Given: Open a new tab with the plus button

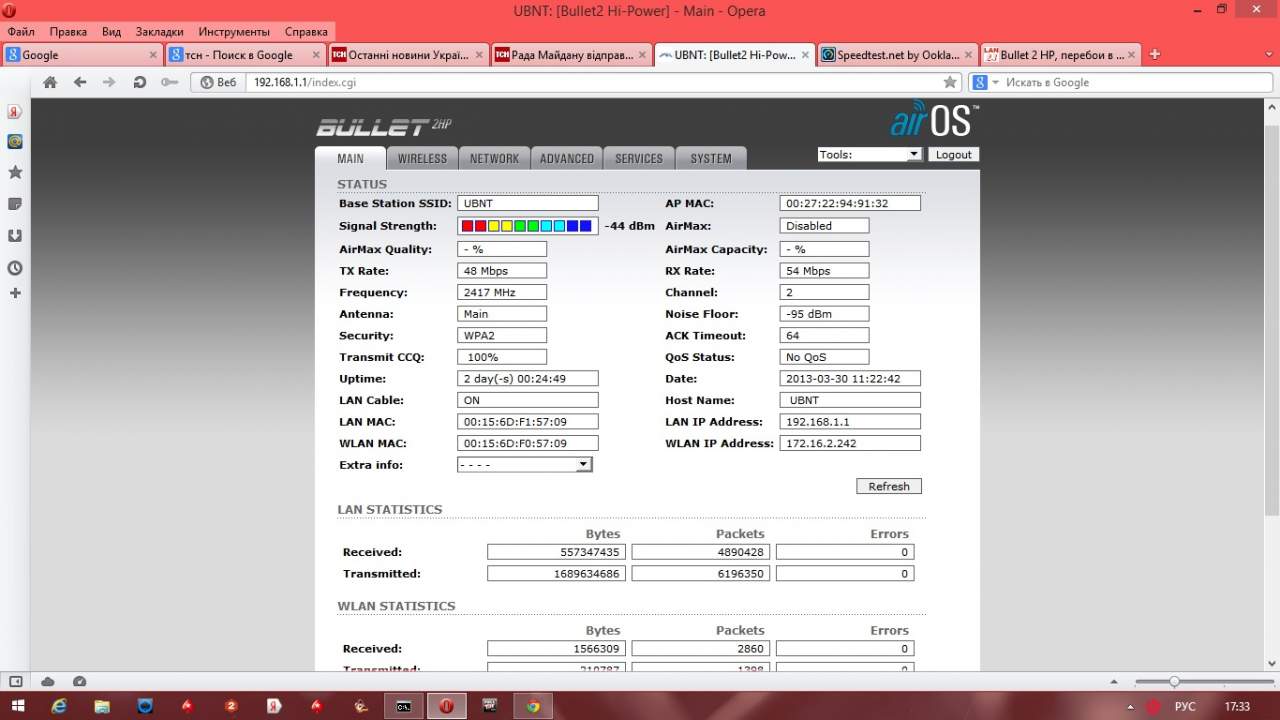Looking at the screenshot, I should [1155, 54].
